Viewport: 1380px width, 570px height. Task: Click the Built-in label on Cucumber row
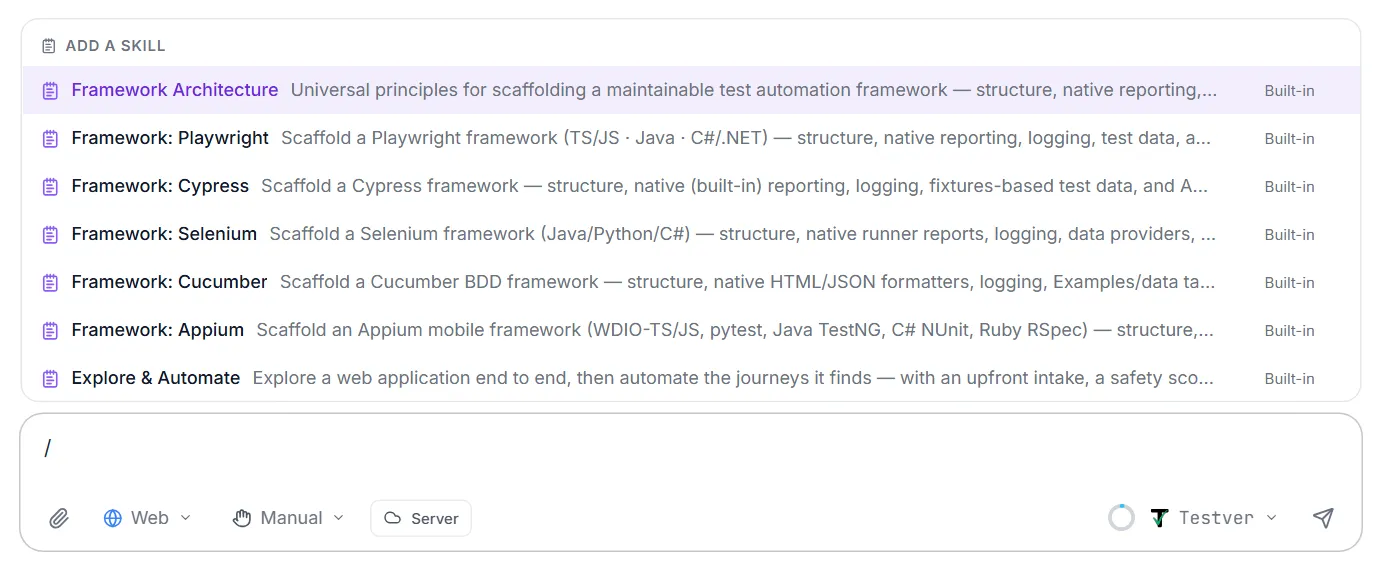1289,283
